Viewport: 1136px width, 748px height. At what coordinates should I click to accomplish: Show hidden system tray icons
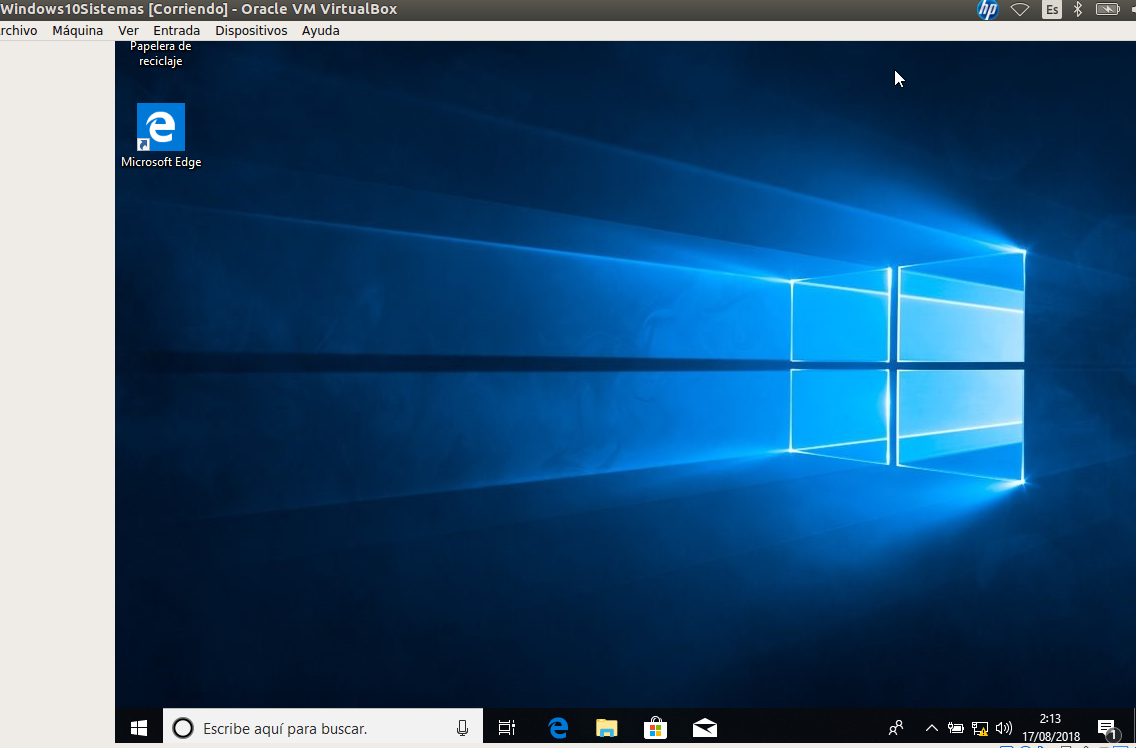tap(932, 728)
